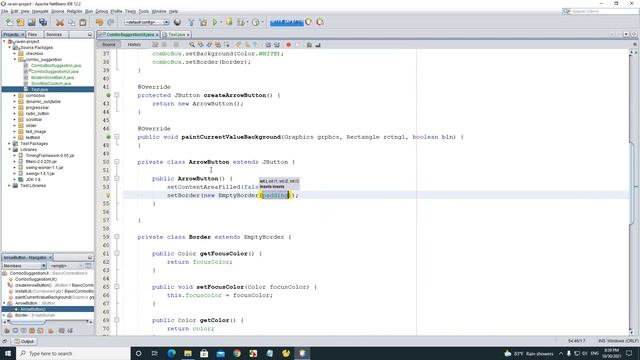Screen dimensions: 640x360
Task: Click the Clean and Build icon
Action: [x=203, y=22]
